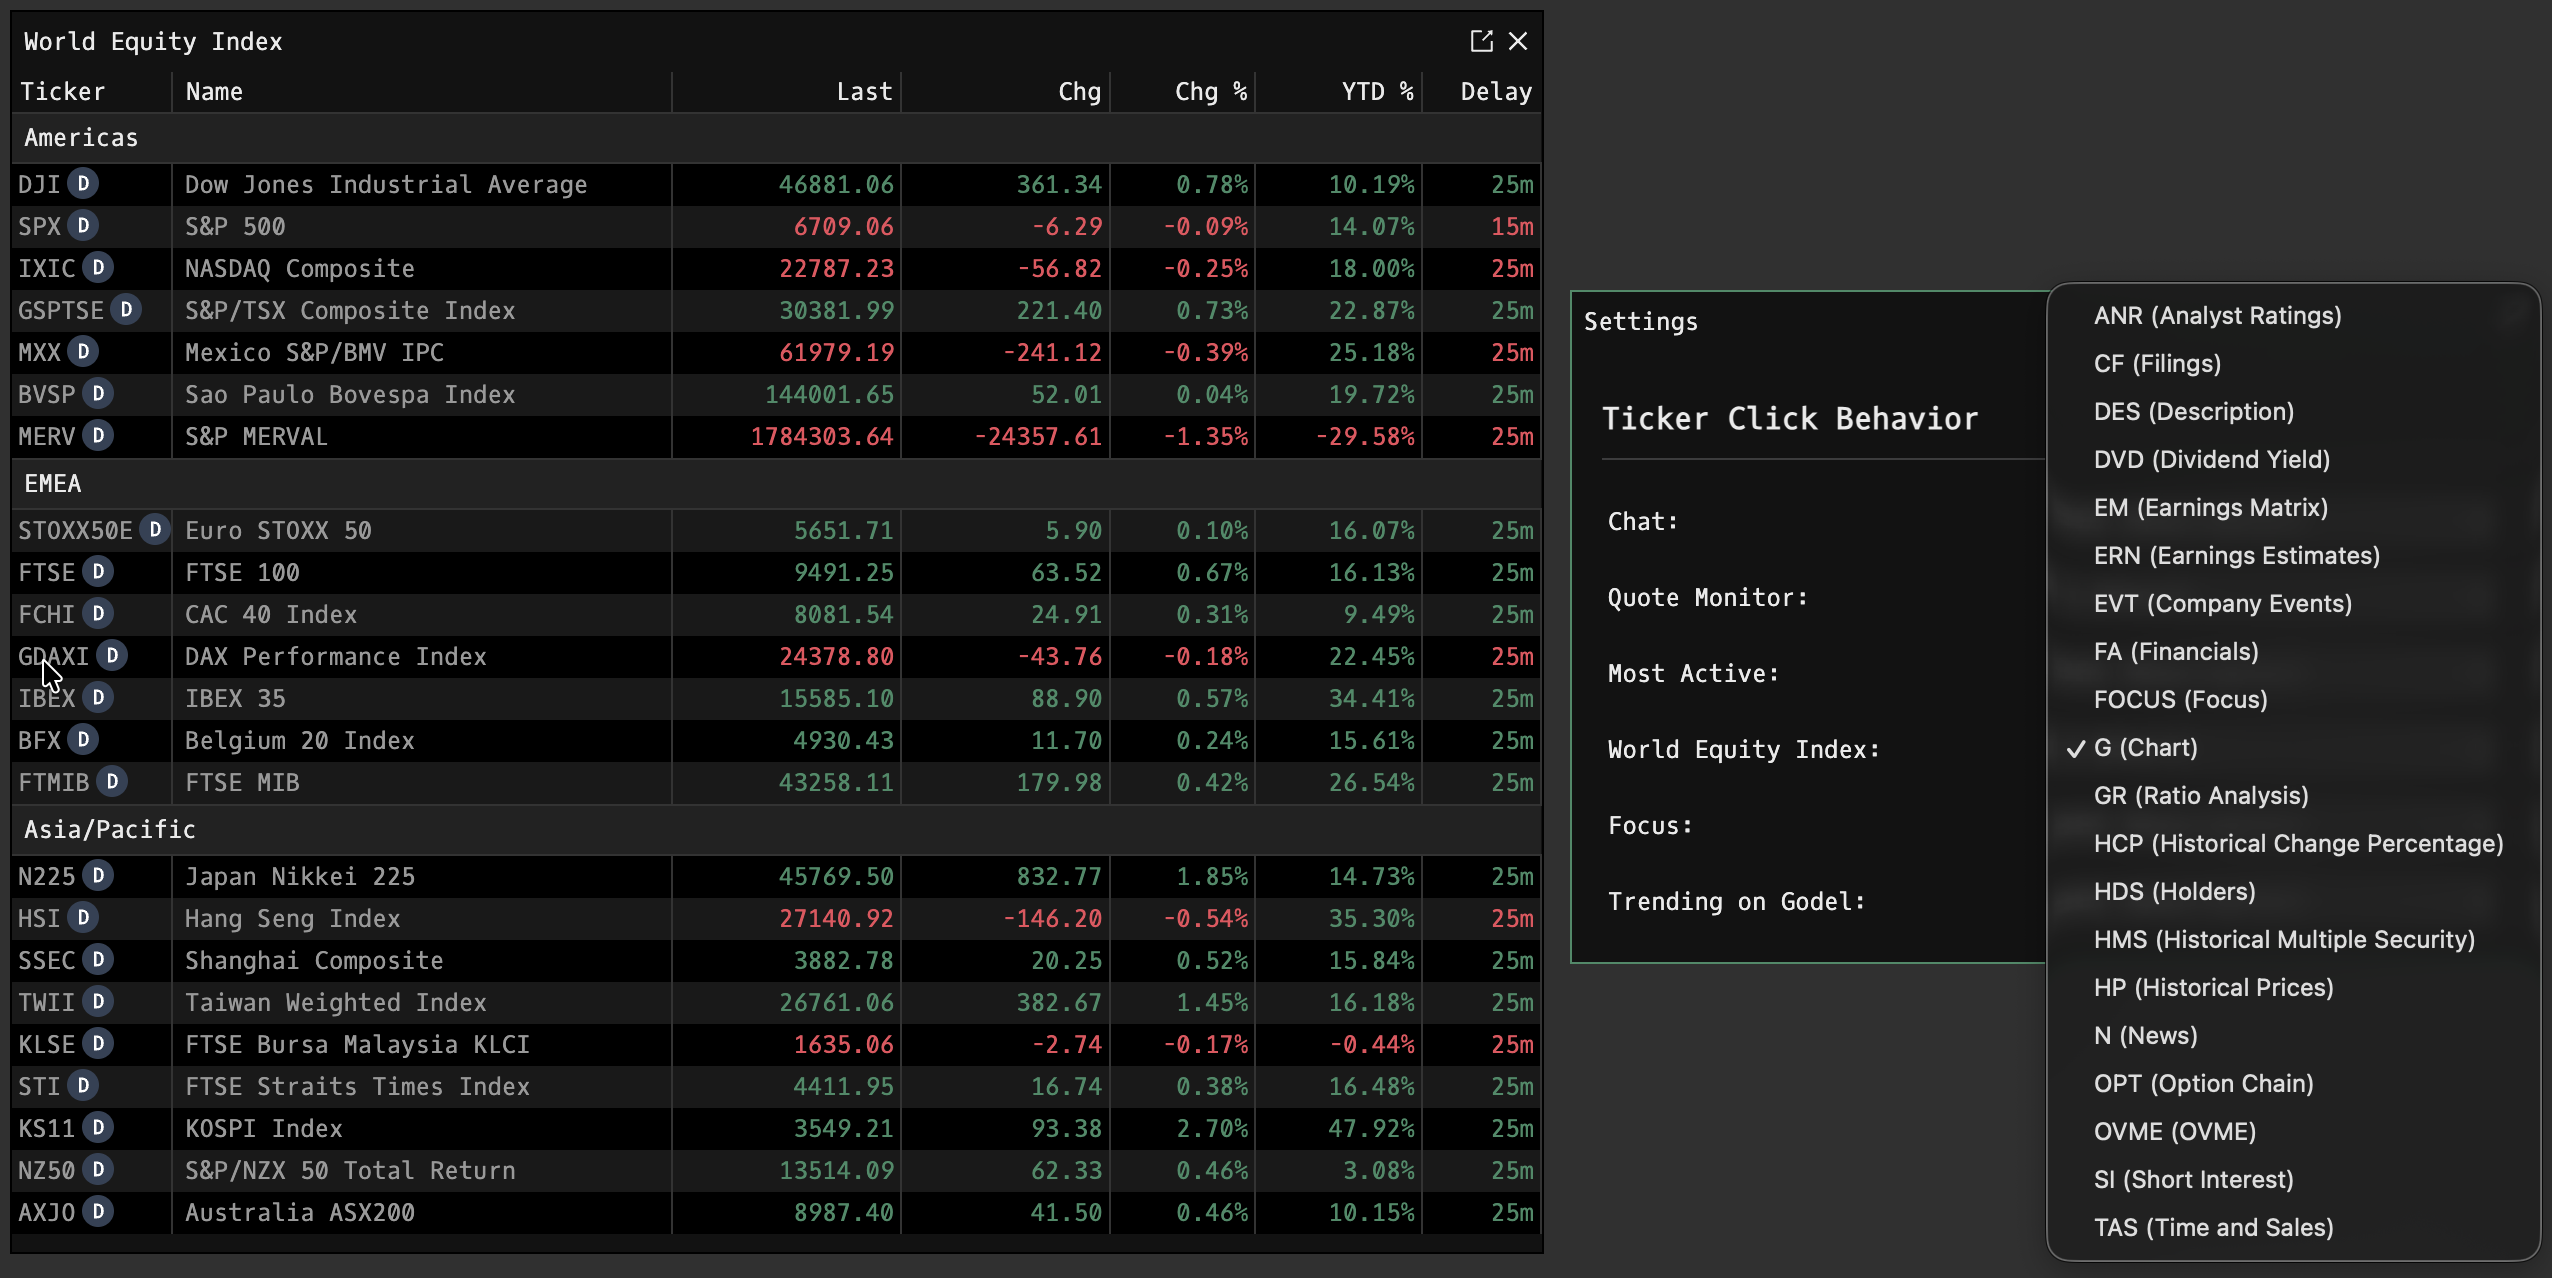
Task: Click the D badge next to SPX
Action: [x=84, y=226]
